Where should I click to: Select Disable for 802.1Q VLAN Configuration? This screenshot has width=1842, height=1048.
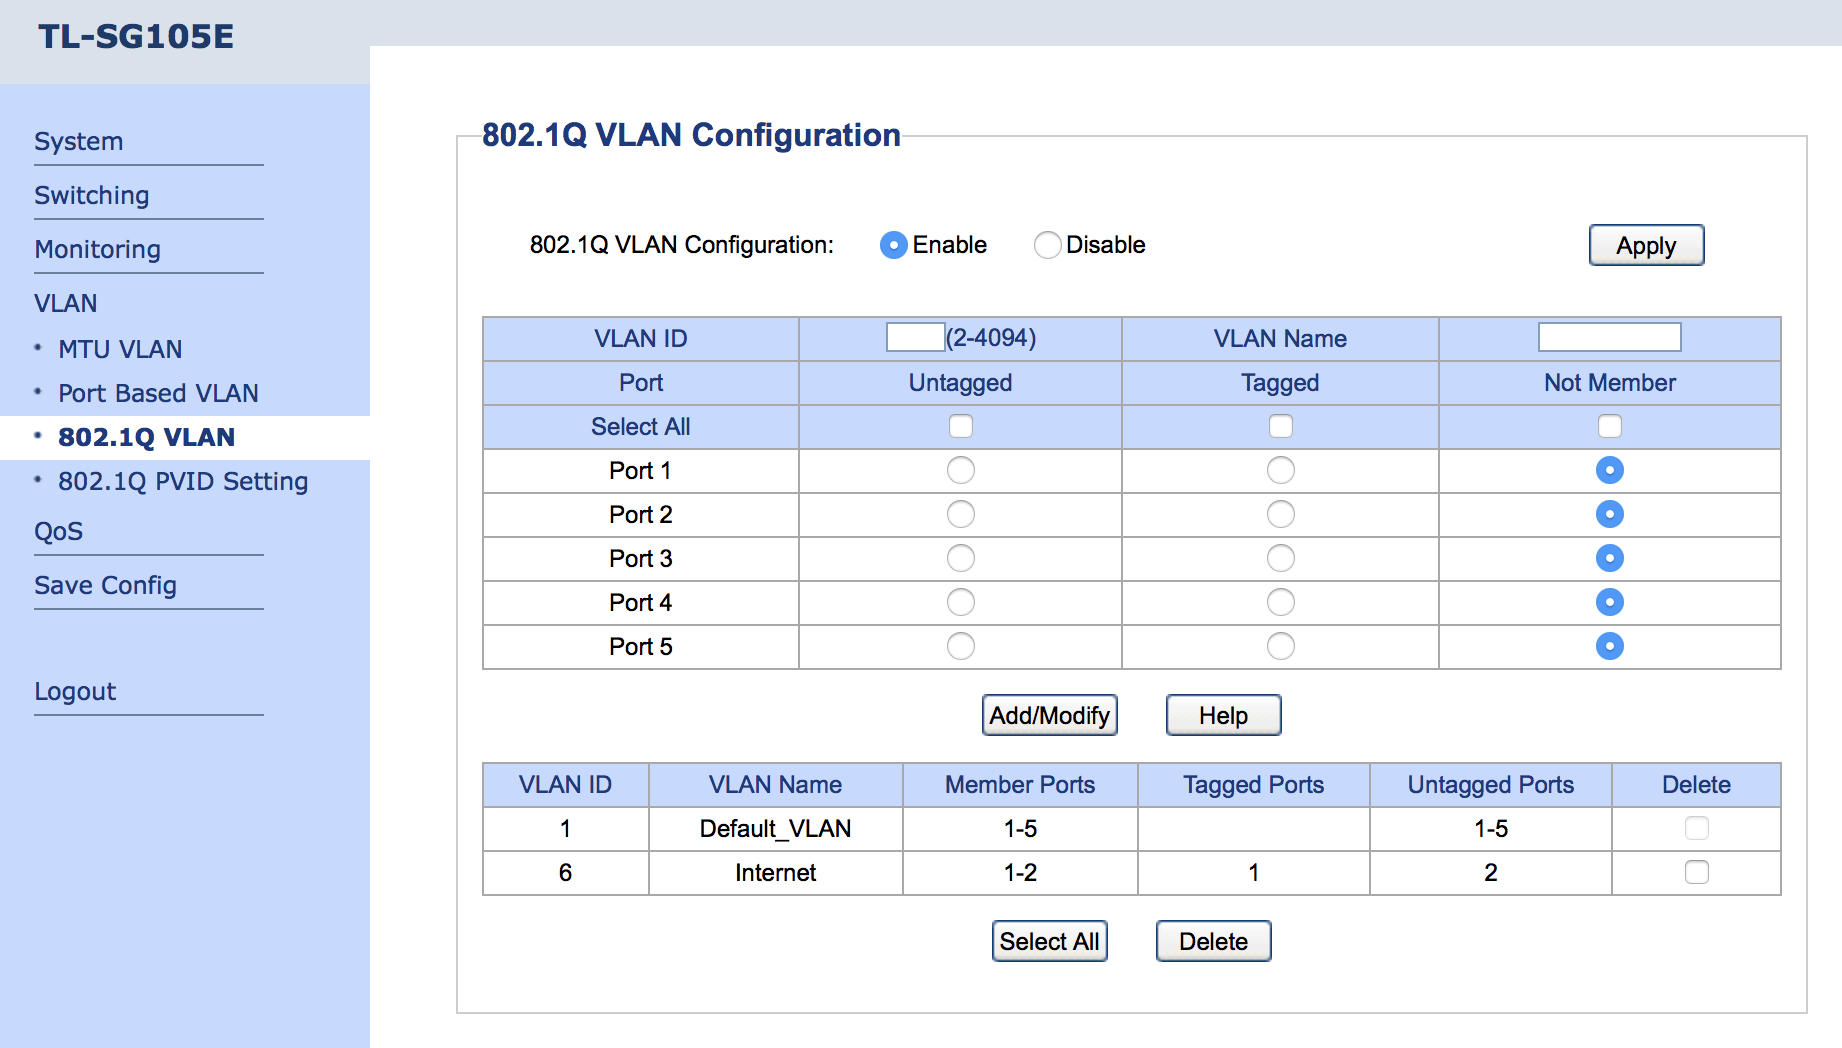(x=1047, y=245)
